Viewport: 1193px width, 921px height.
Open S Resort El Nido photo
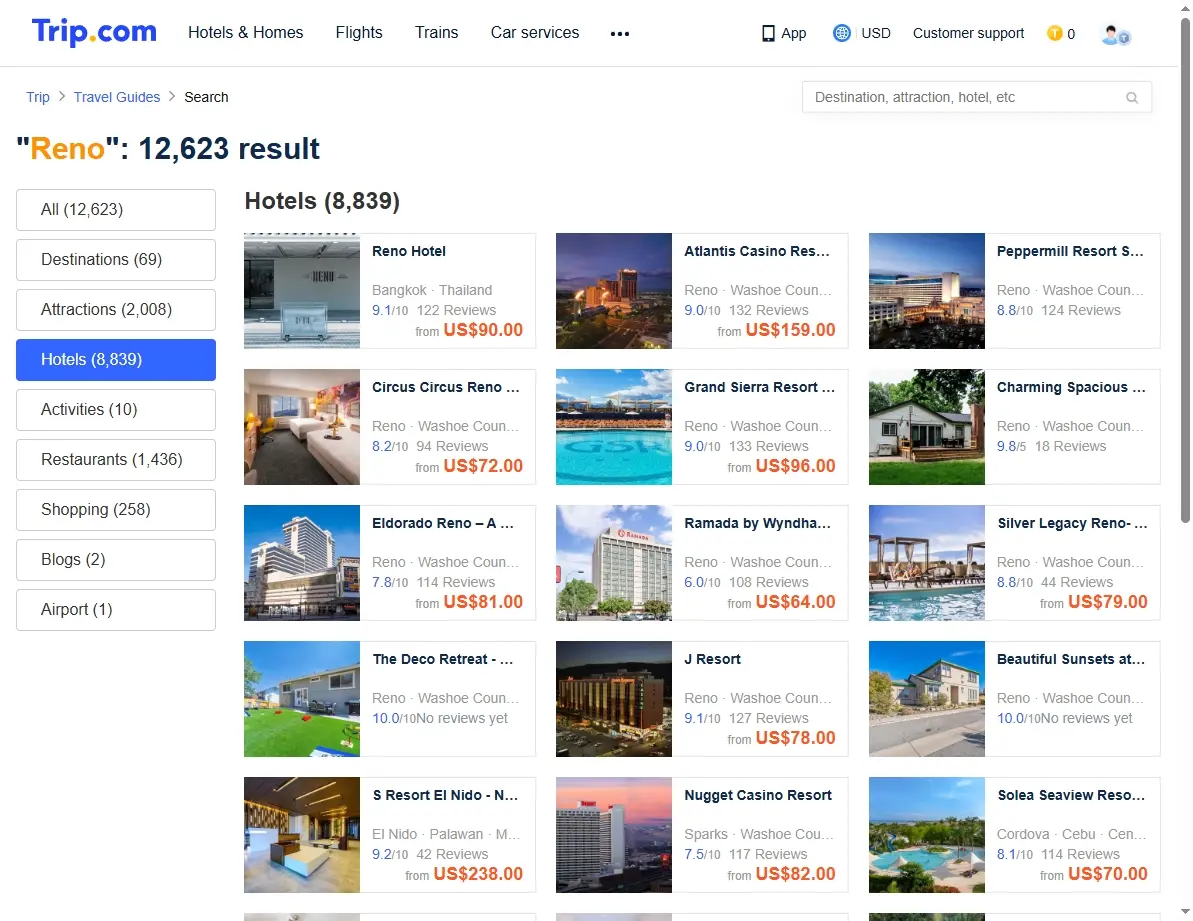coord(302,835)
